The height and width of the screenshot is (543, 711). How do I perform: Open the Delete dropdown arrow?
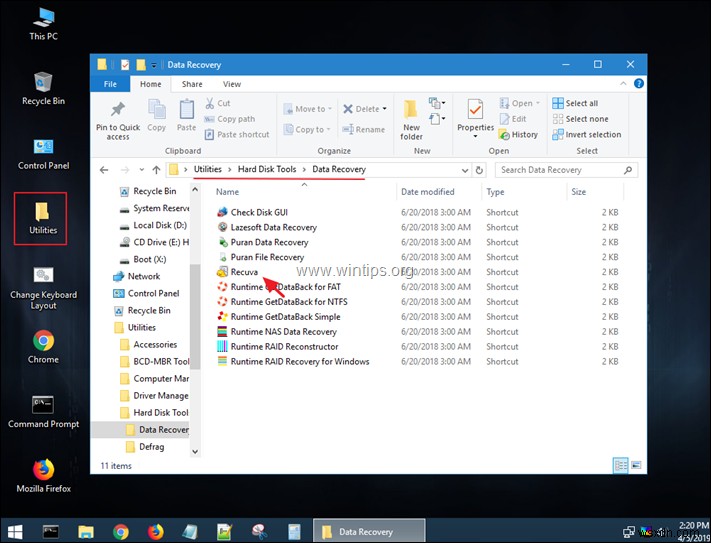tap(385, 109)
